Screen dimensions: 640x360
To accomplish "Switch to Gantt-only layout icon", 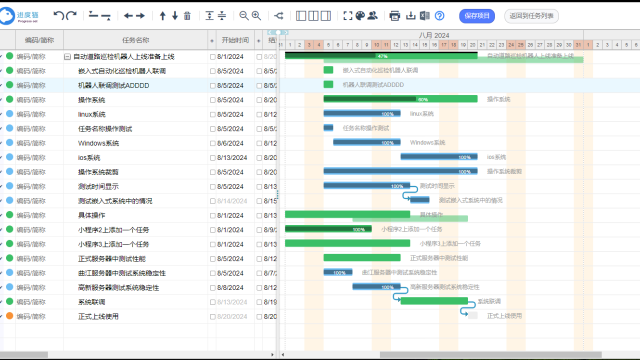I will [326, 16].
